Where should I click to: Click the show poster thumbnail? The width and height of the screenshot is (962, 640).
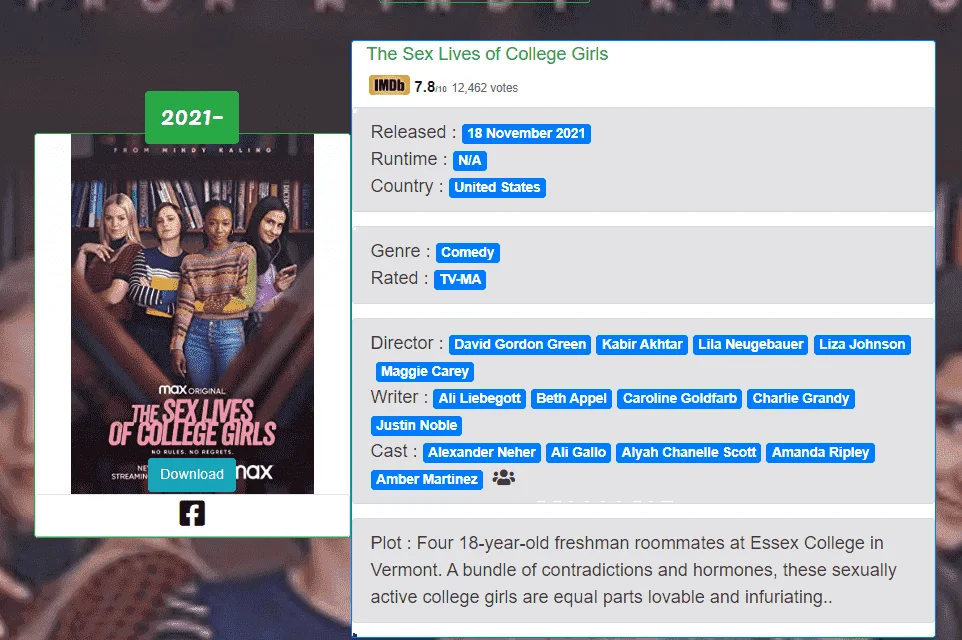pyautogui.click(x=192, y=314)
